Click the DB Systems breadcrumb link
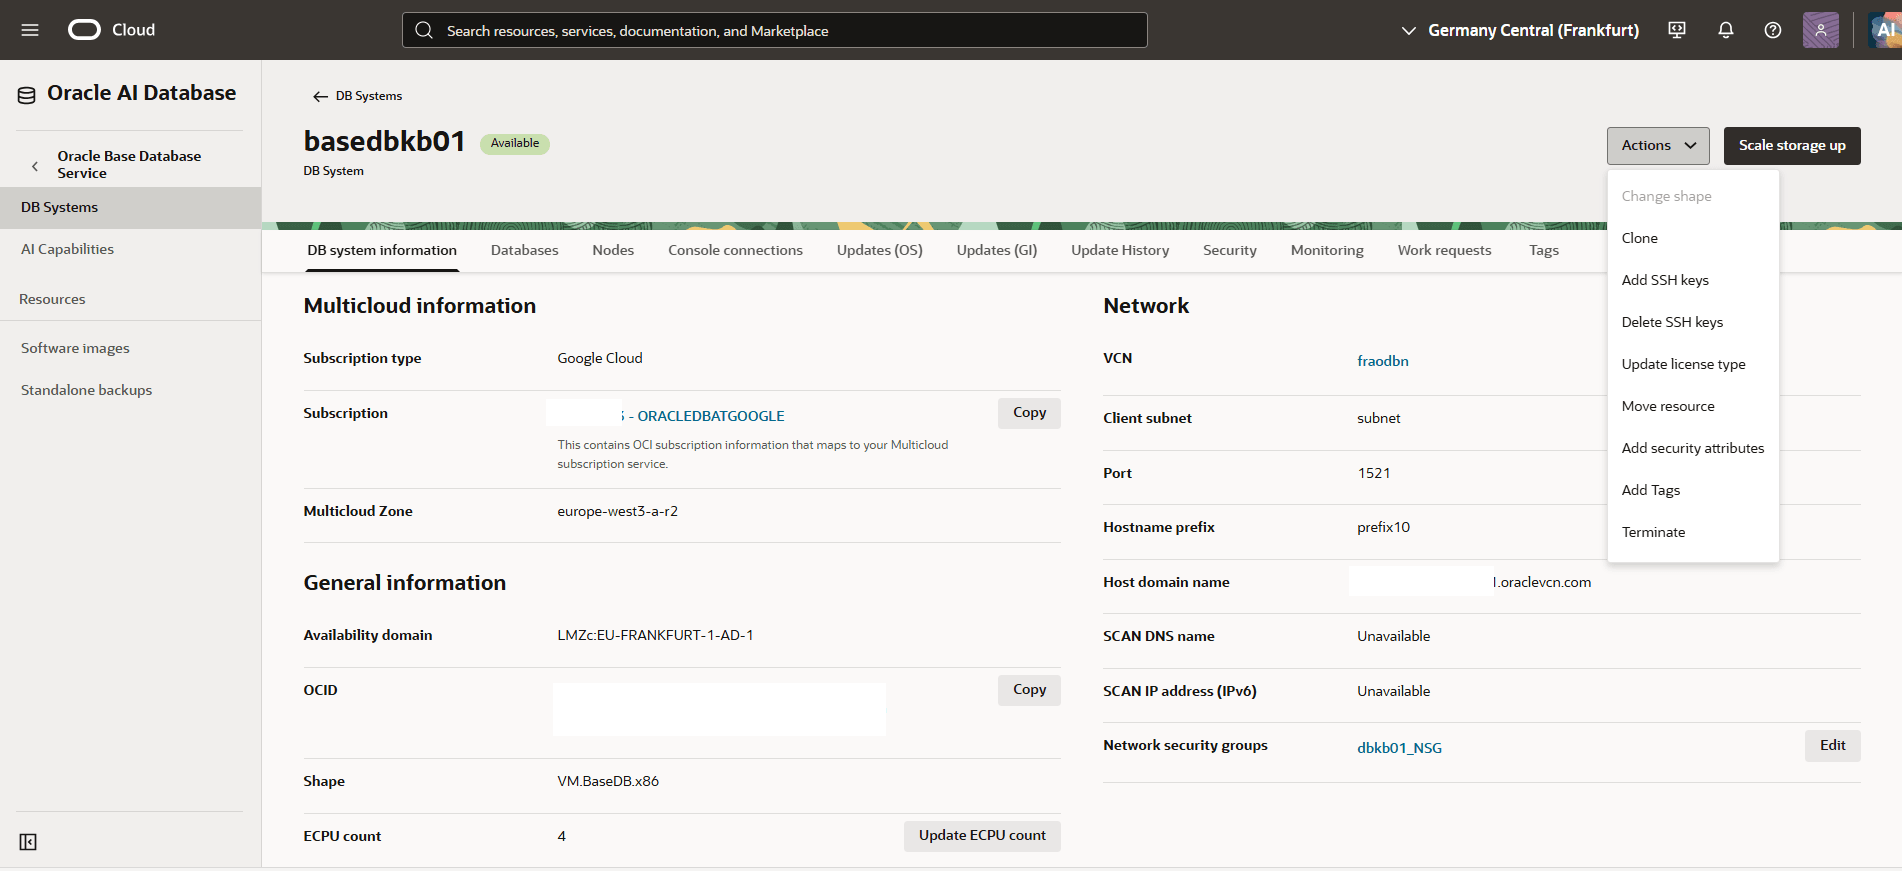The width and height of the screenshot is (1902, 871). click(x=369, y=96)
